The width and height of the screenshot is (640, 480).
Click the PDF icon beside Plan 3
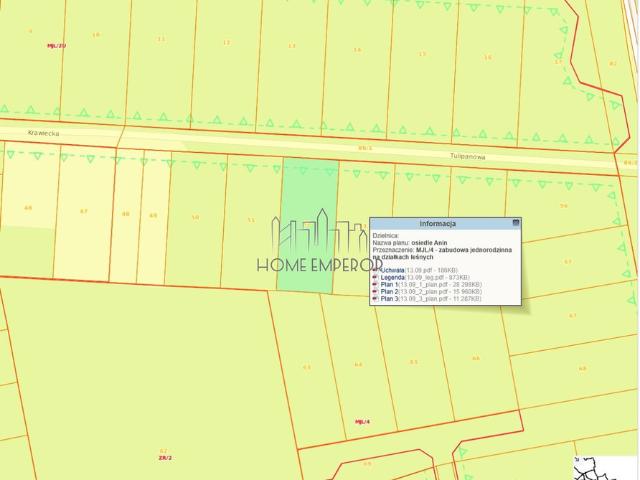(x=375, y=298)
